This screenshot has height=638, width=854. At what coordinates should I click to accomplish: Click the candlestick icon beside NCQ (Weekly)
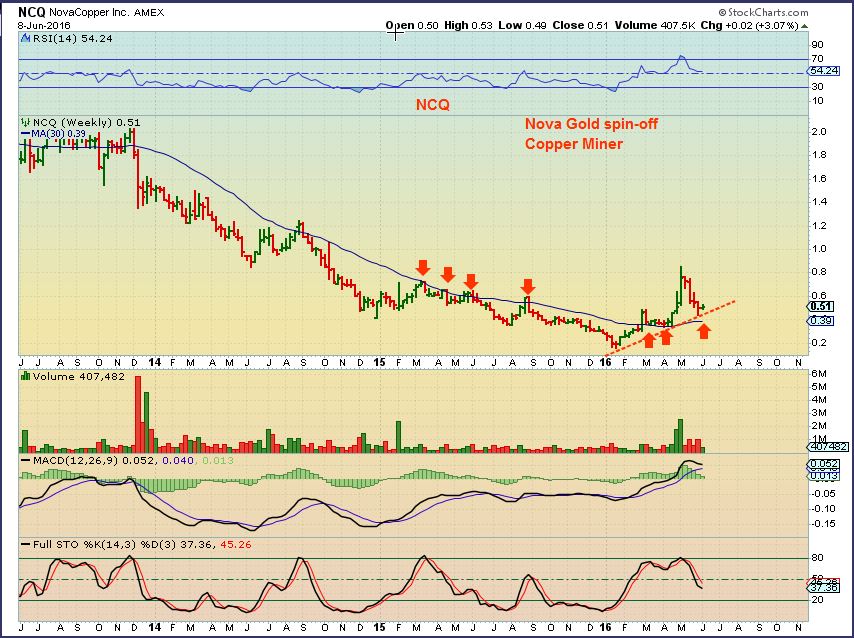click(25, 123)
